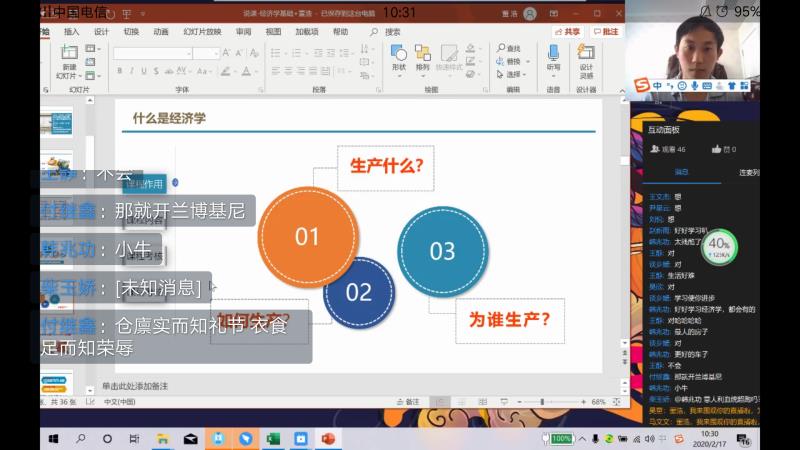Click the Sogou input method logo
This screenshot has width=800, height=450.
point(642,86)
